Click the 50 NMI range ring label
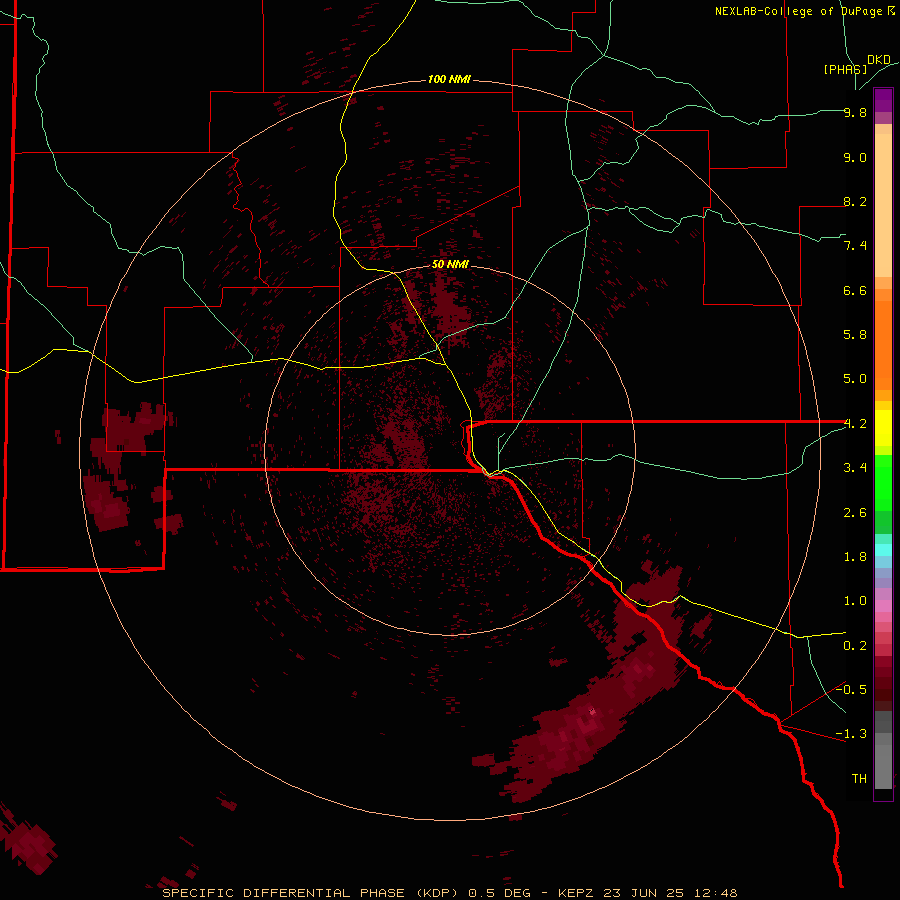 450,264
